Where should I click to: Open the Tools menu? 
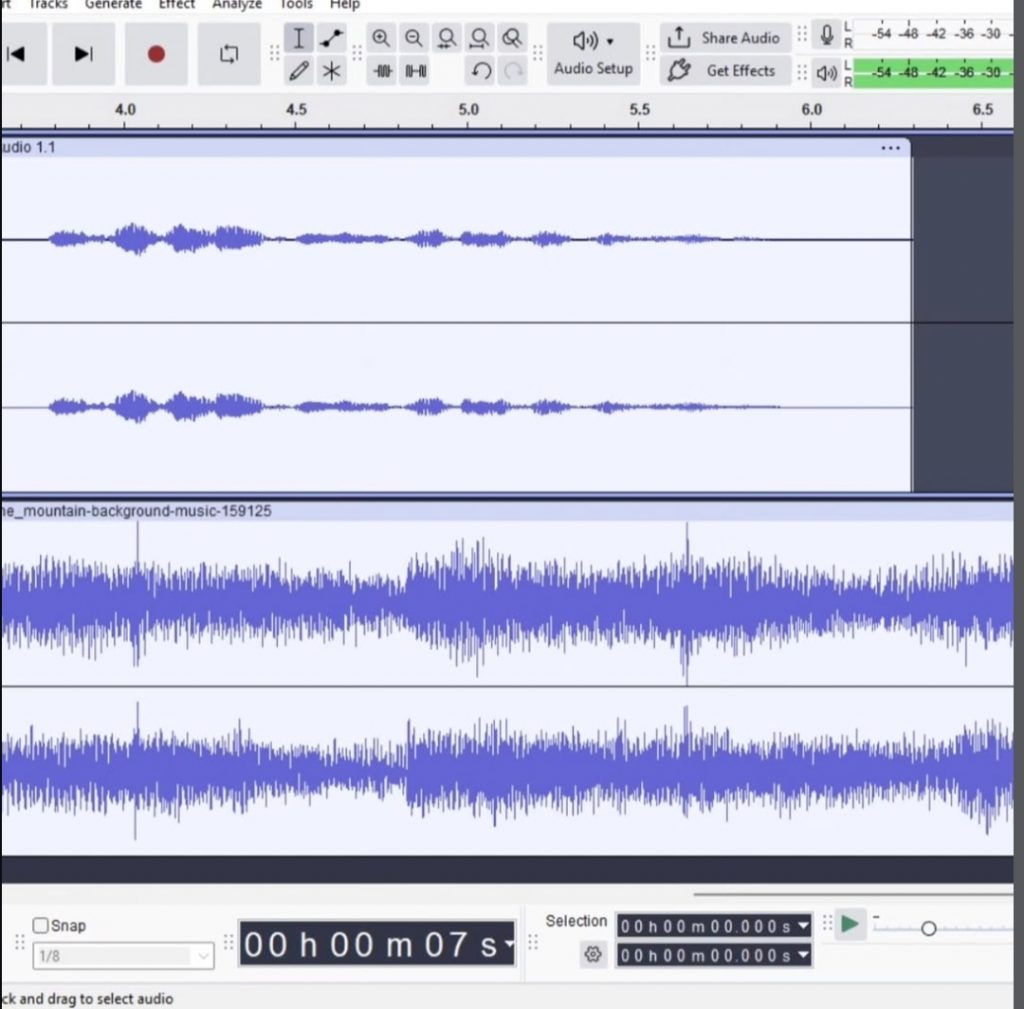pyautogui.click(x=296, y=5)
